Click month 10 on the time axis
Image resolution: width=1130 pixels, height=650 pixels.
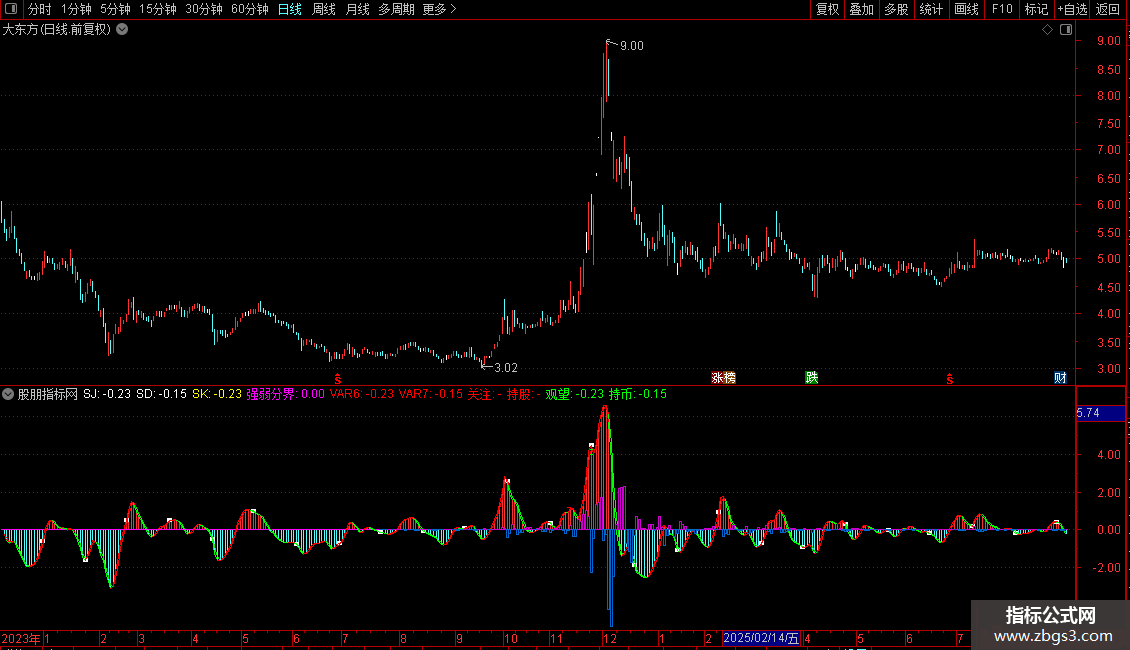coord(510,638)
